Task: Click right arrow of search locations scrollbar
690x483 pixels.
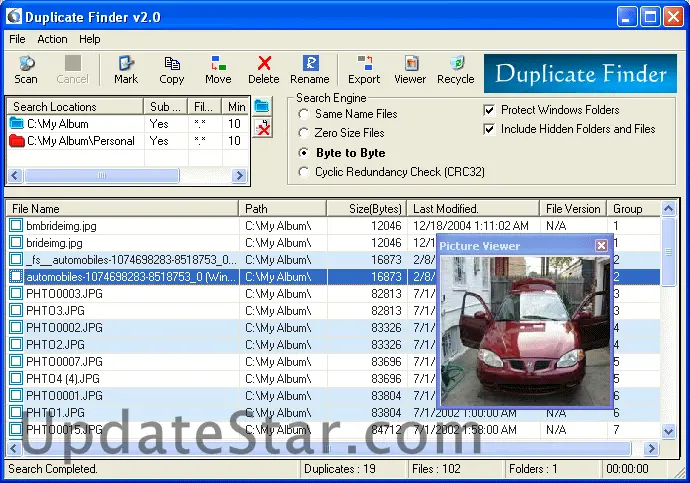Action: point(239,176)
